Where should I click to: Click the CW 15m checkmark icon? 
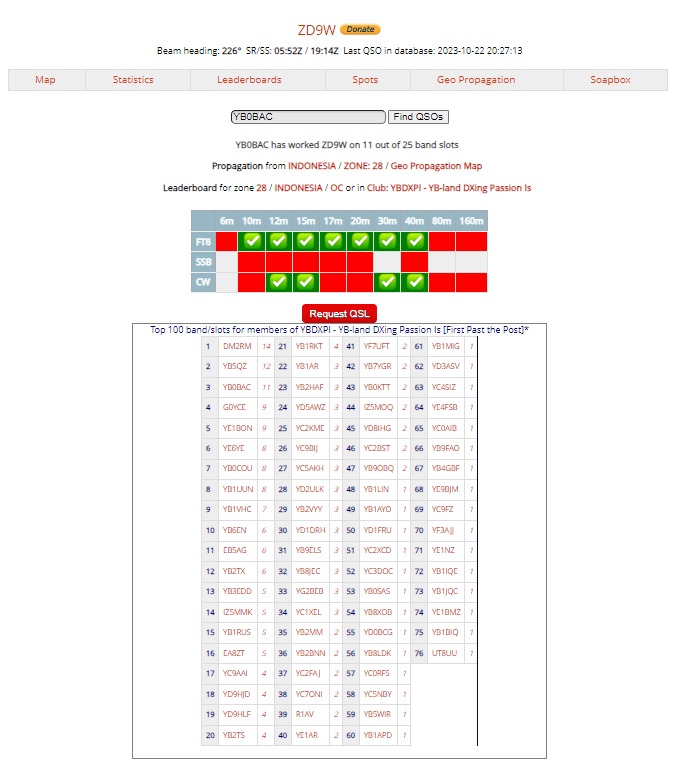click(x=305, y=282)
